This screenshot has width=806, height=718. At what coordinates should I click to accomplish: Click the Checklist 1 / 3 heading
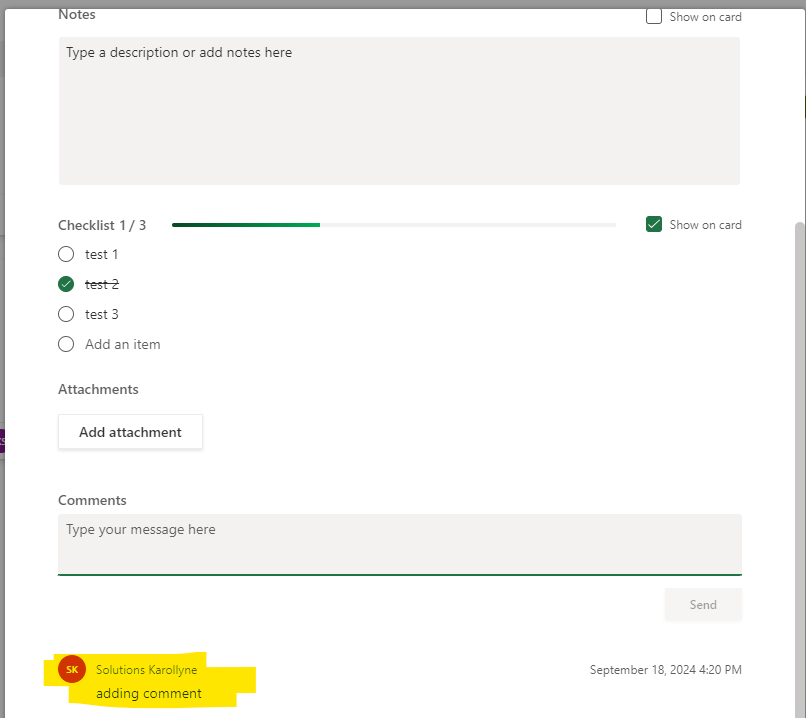tap(102, 225)
